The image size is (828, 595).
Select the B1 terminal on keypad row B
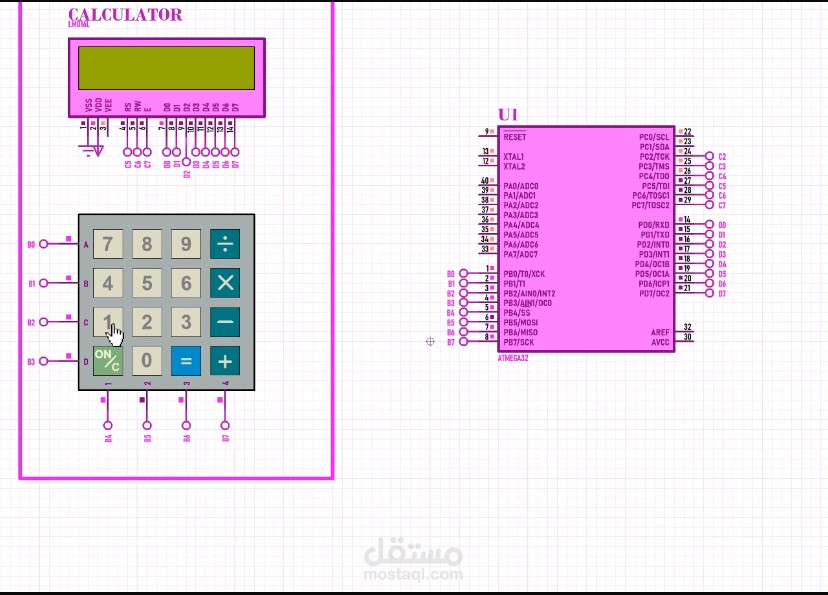point(43,283)
